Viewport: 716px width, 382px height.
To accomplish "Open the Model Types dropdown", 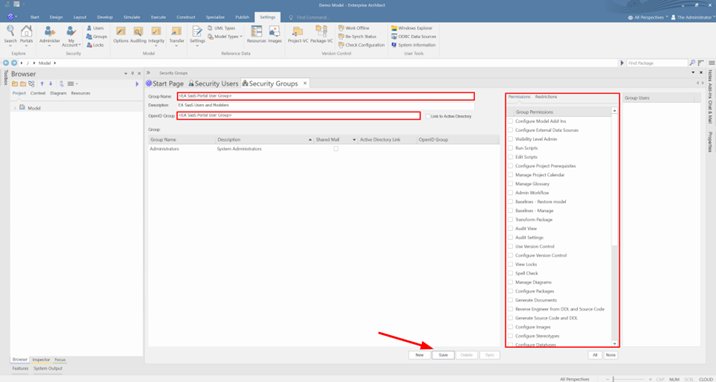I will [x=225, y=37].
